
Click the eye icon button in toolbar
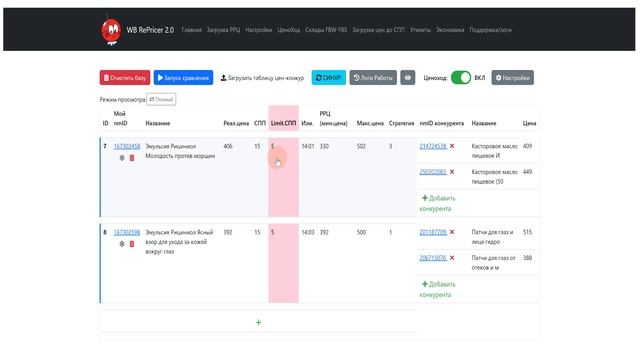(407, 78)
